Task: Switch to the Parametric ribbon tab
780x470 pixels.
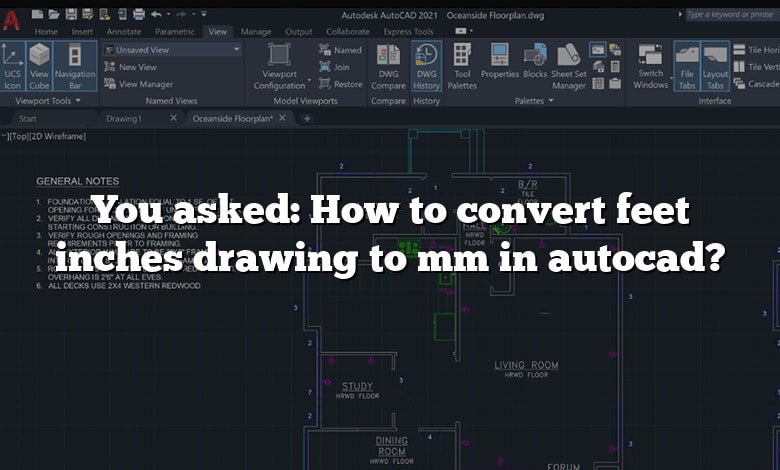Action: [175, 31]
